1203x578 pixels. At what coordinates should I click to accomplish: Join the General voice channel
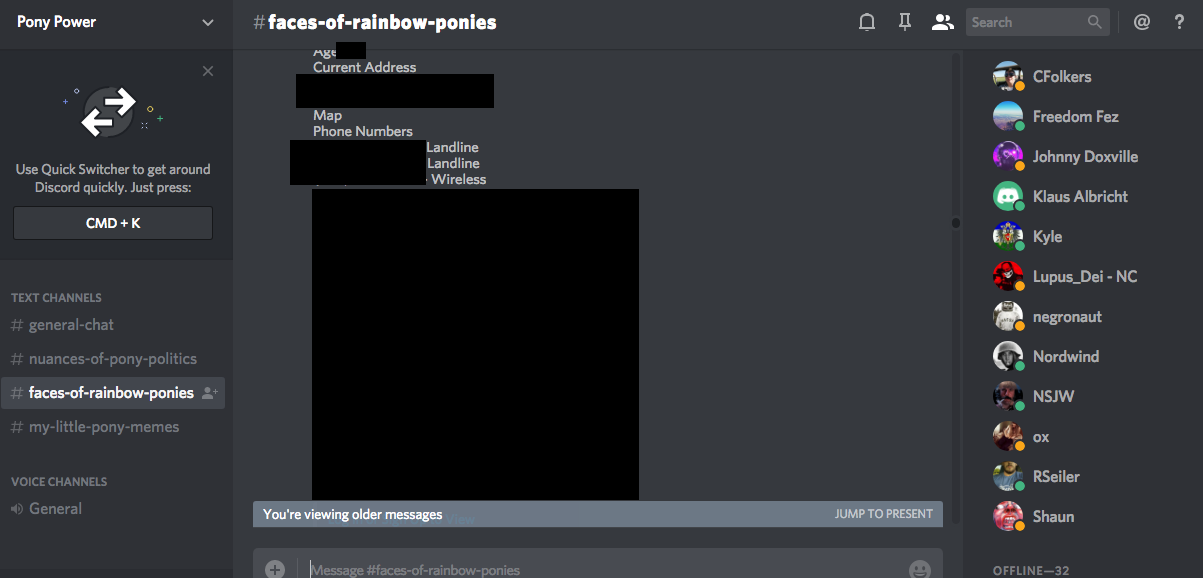coord(55,509)
